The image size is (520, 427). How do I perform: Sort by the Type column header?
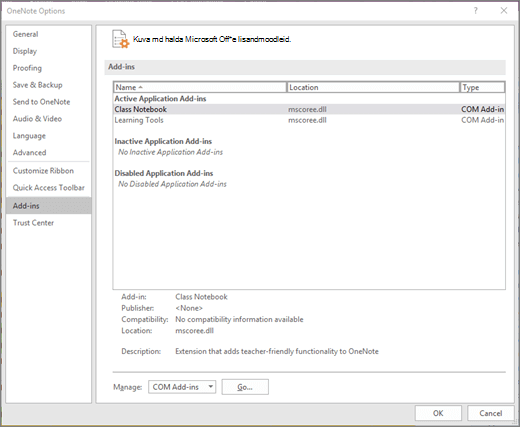pos(482,87)
